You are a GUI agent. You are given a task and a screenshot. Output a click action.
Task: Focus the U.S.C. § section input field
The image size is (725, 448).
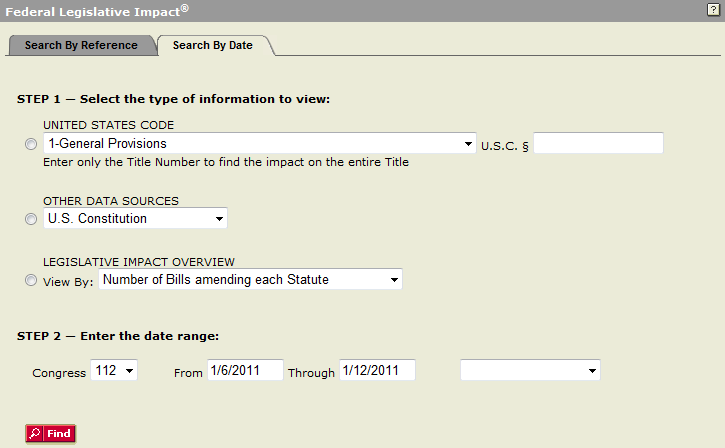pyautogui.click(x=598, y=143)
